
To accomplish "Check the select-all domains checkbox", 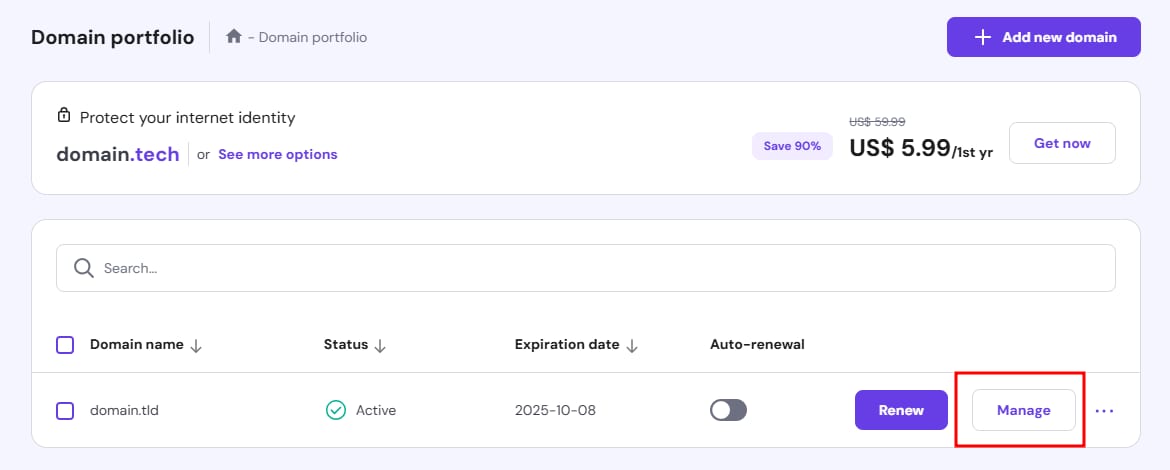I will 65,345.
